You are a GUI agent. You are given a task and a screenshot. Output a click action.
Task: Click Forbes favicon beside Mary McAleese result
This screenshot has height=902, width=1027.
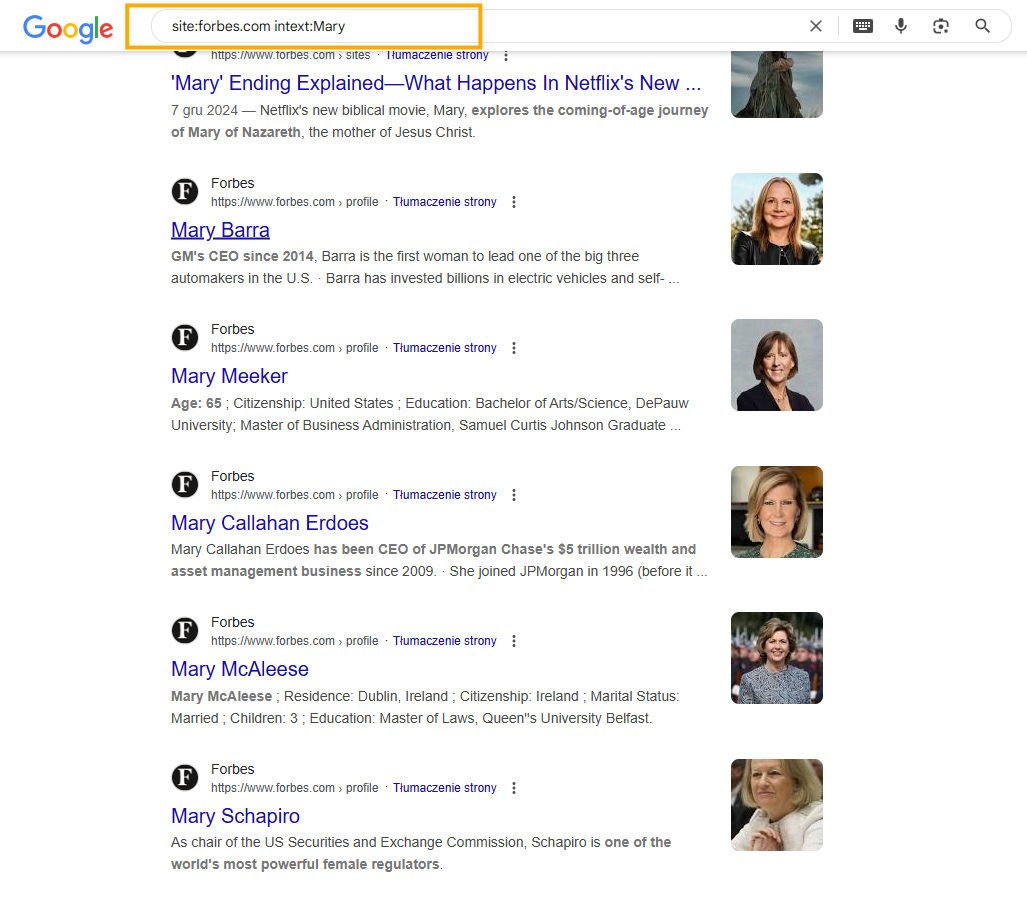pos(185,631)
